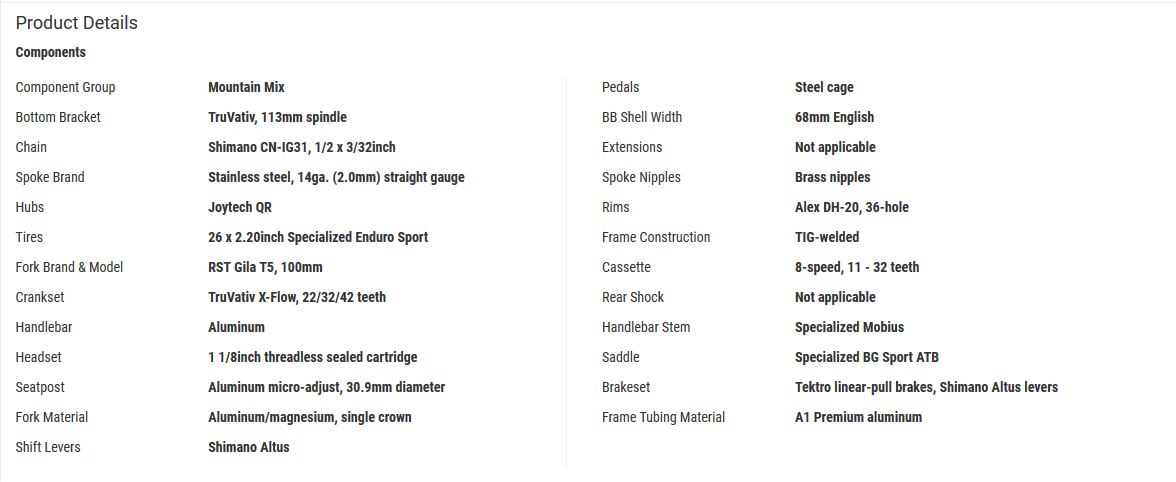Screen dimensions: 1176x482
Task: Click the Product Details heading
Action: click(76, 23)
